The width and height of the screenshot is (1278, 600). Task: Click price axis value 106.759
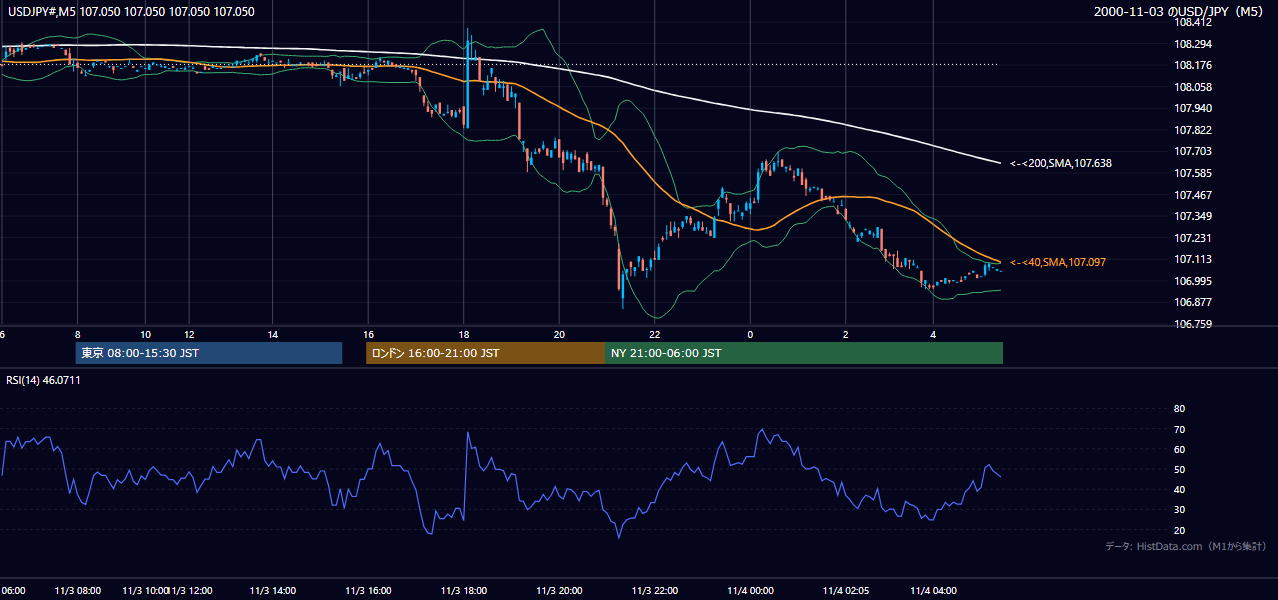coord(1193,324)
